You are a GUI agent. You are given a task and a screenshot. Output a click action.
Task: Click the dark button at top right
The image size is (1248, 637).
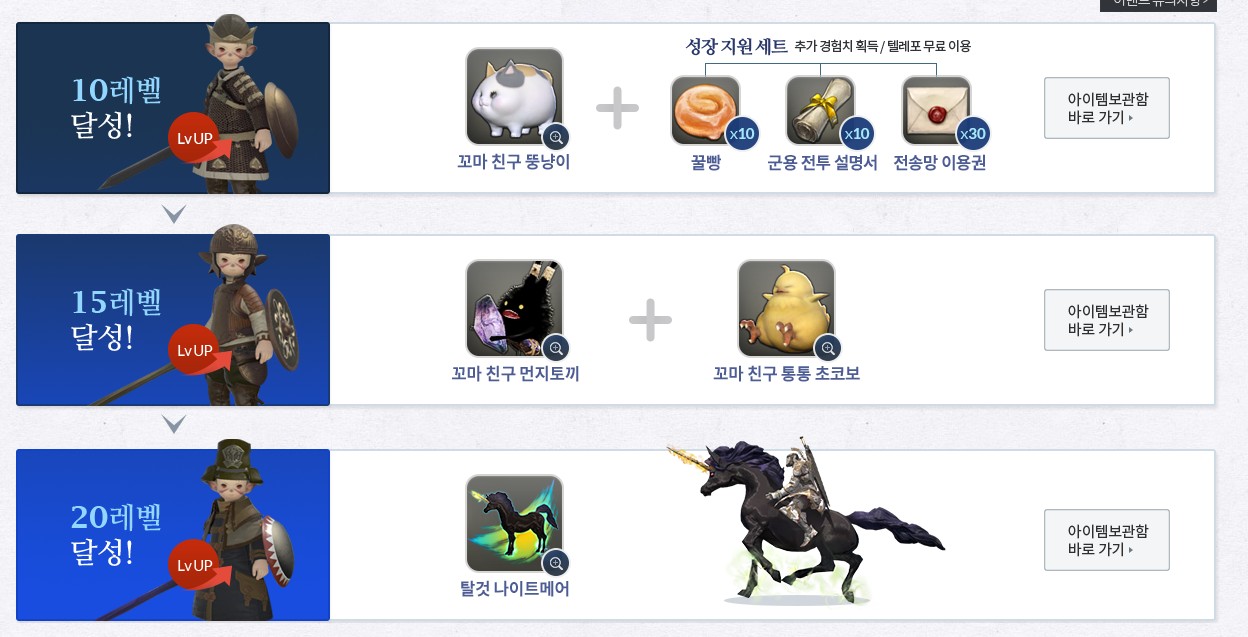click(x=1158, y=4)
